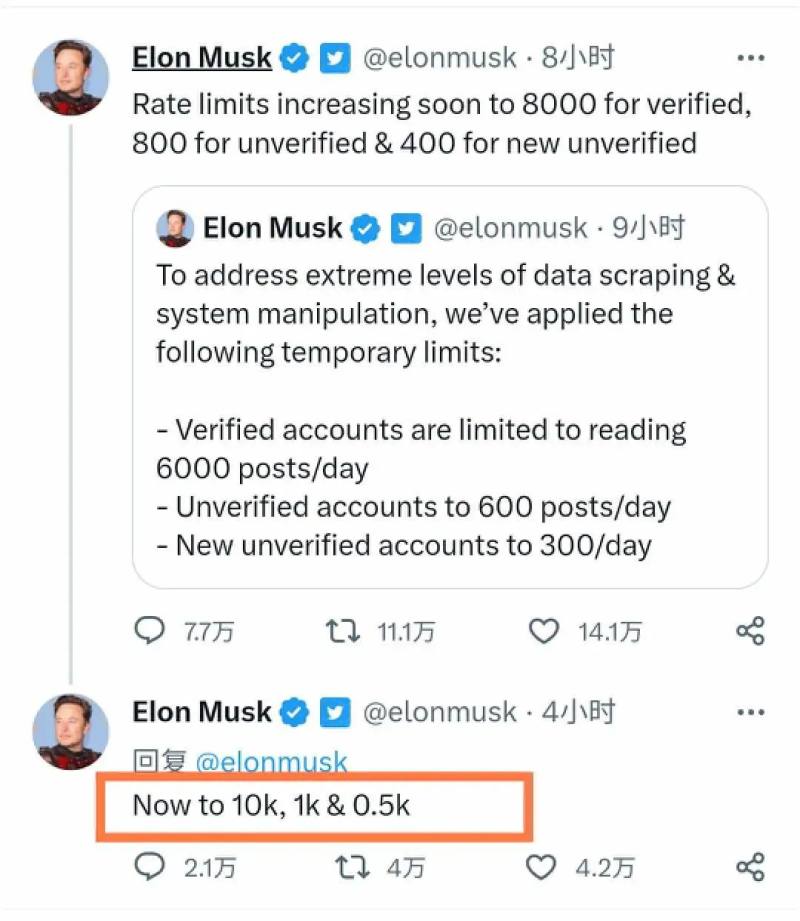Click the 'Now to 10k, 1k & 0.5k' text
Image resolution: width=800 pixels, height=921 pixels.
pos(271,806)
